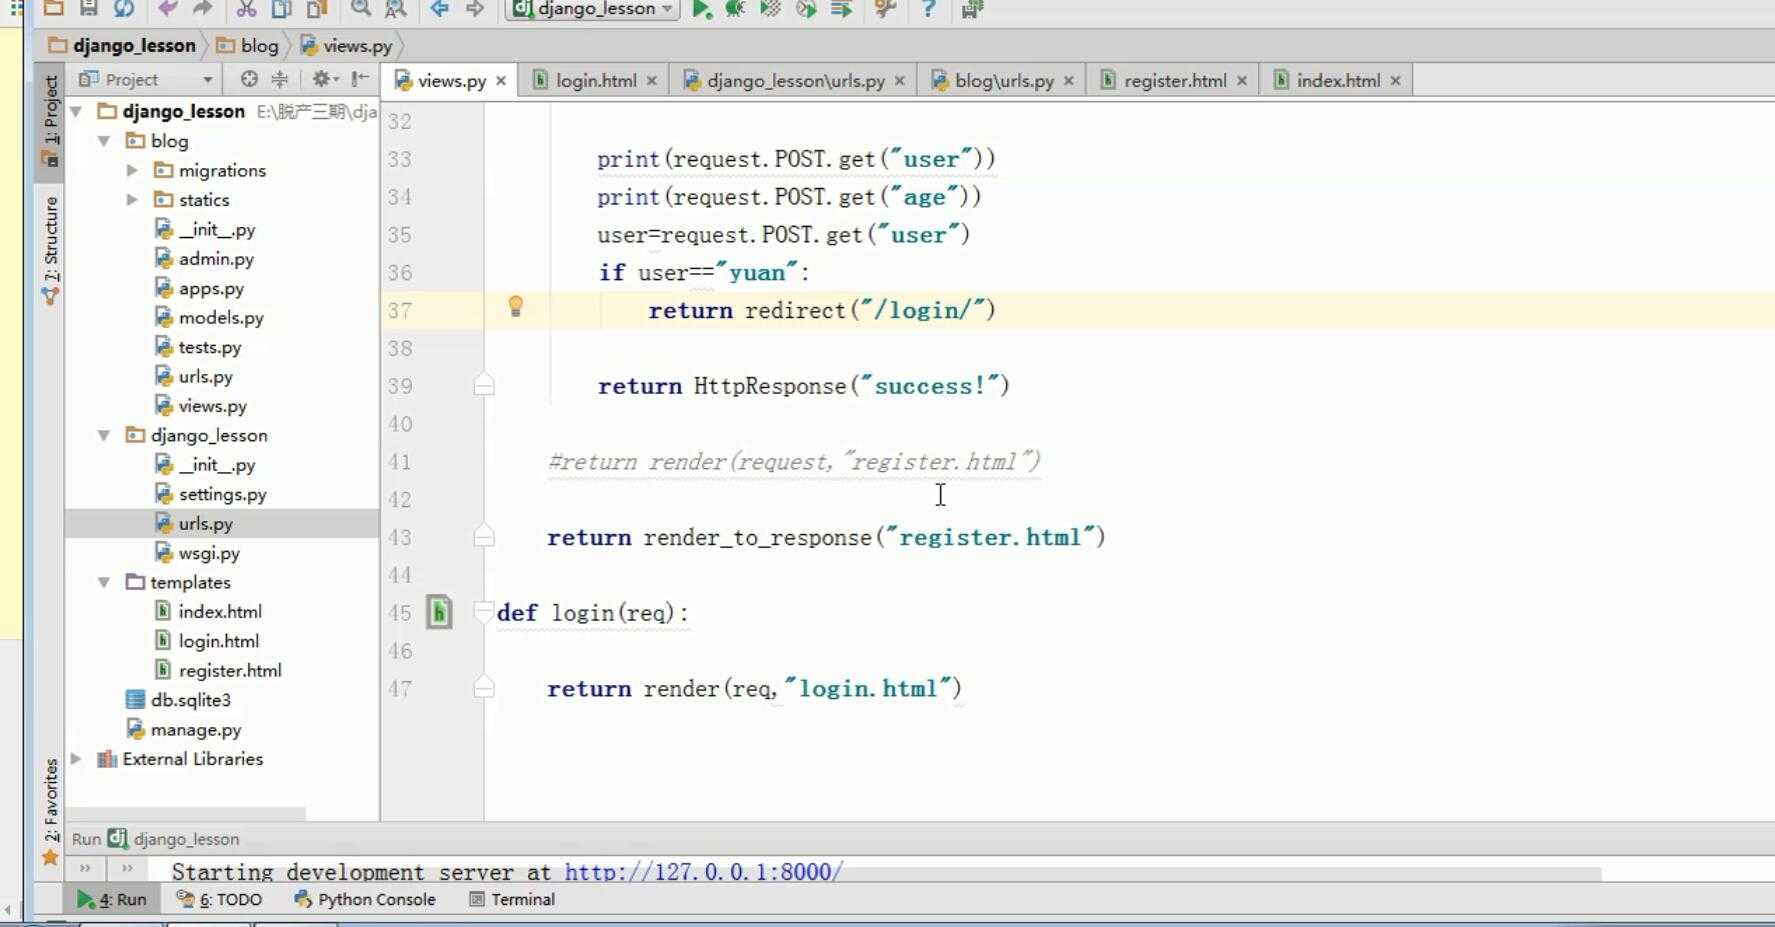Click the Paste toolbar icon
The height and width of the screenshot is (927, 1775).
[316, 9]
